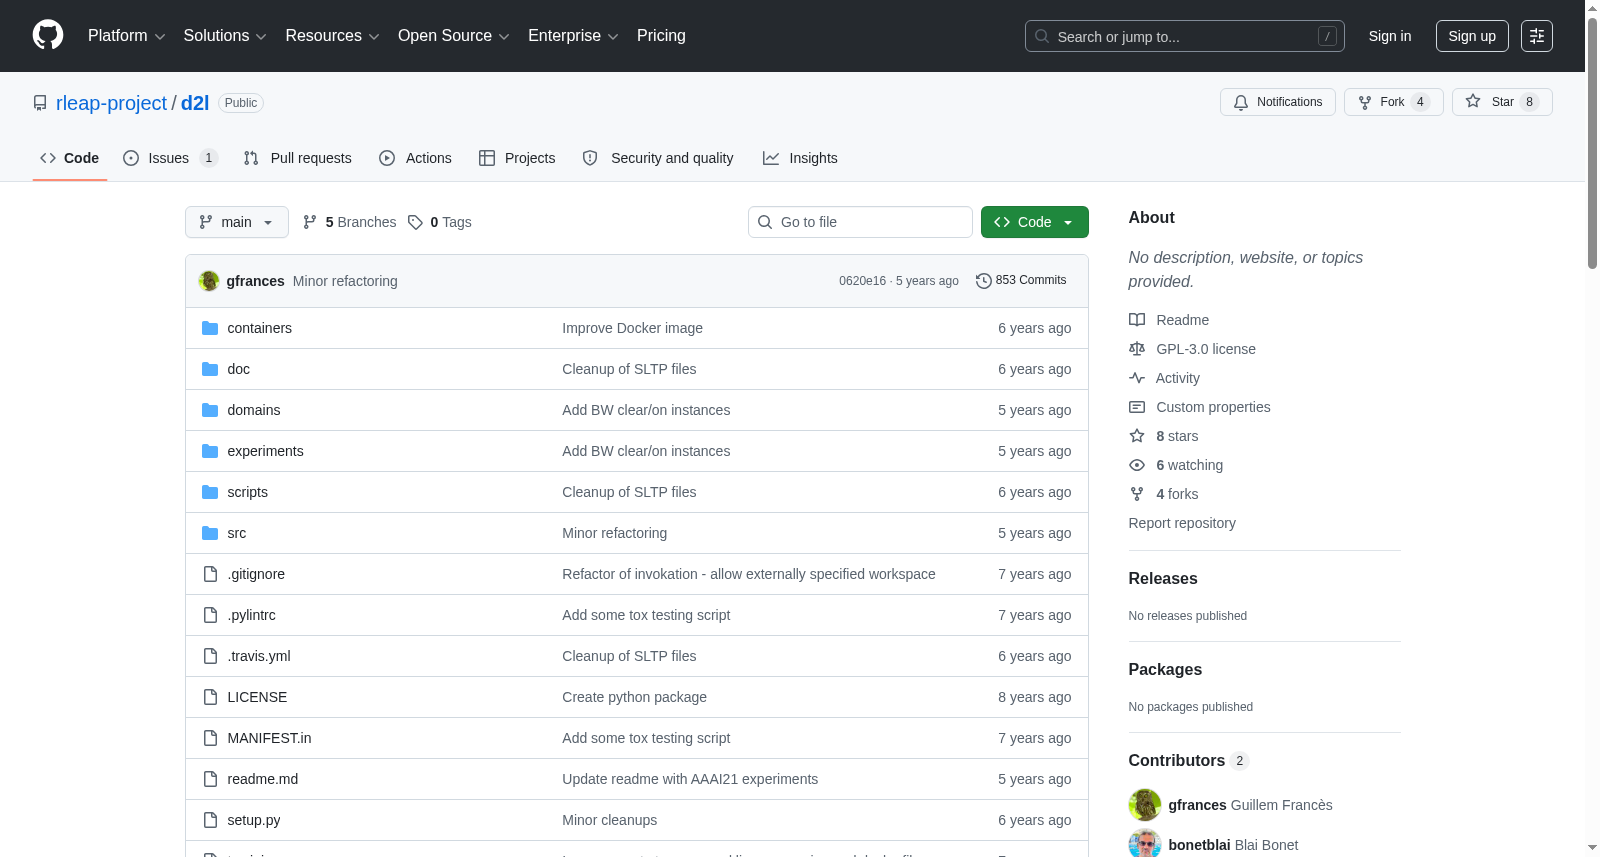Open the Packages heading link
The height and width of the screenshot is (857, 1600).
pos(1165,669)
